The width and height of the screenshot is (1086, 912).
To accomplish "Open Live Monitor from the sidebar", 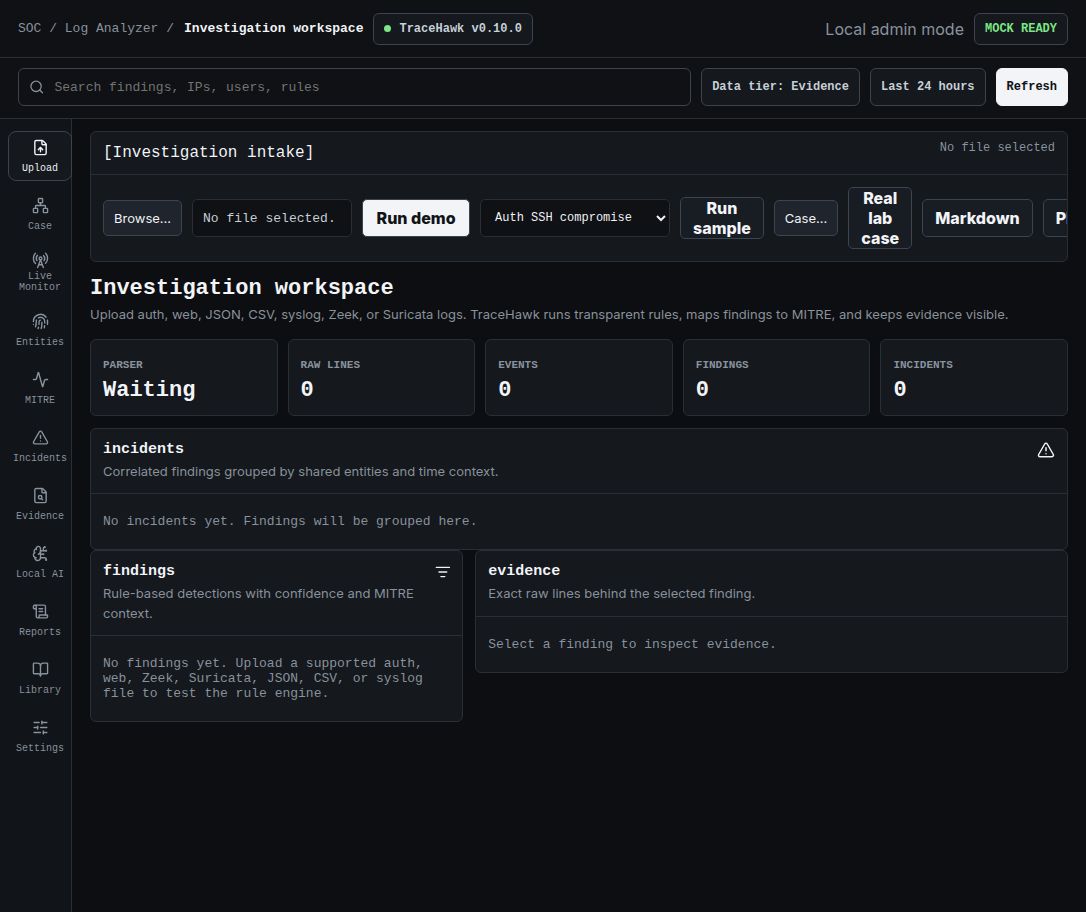I will [39, 272].
